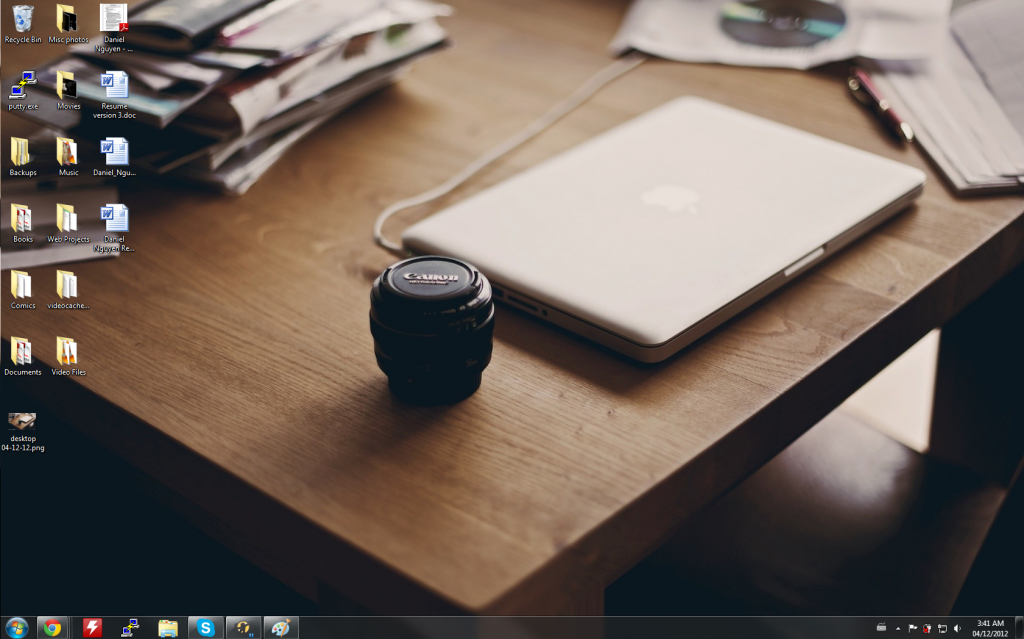Click the keyboard icon in system tray
1024x639 pixels.
point(881,627)
